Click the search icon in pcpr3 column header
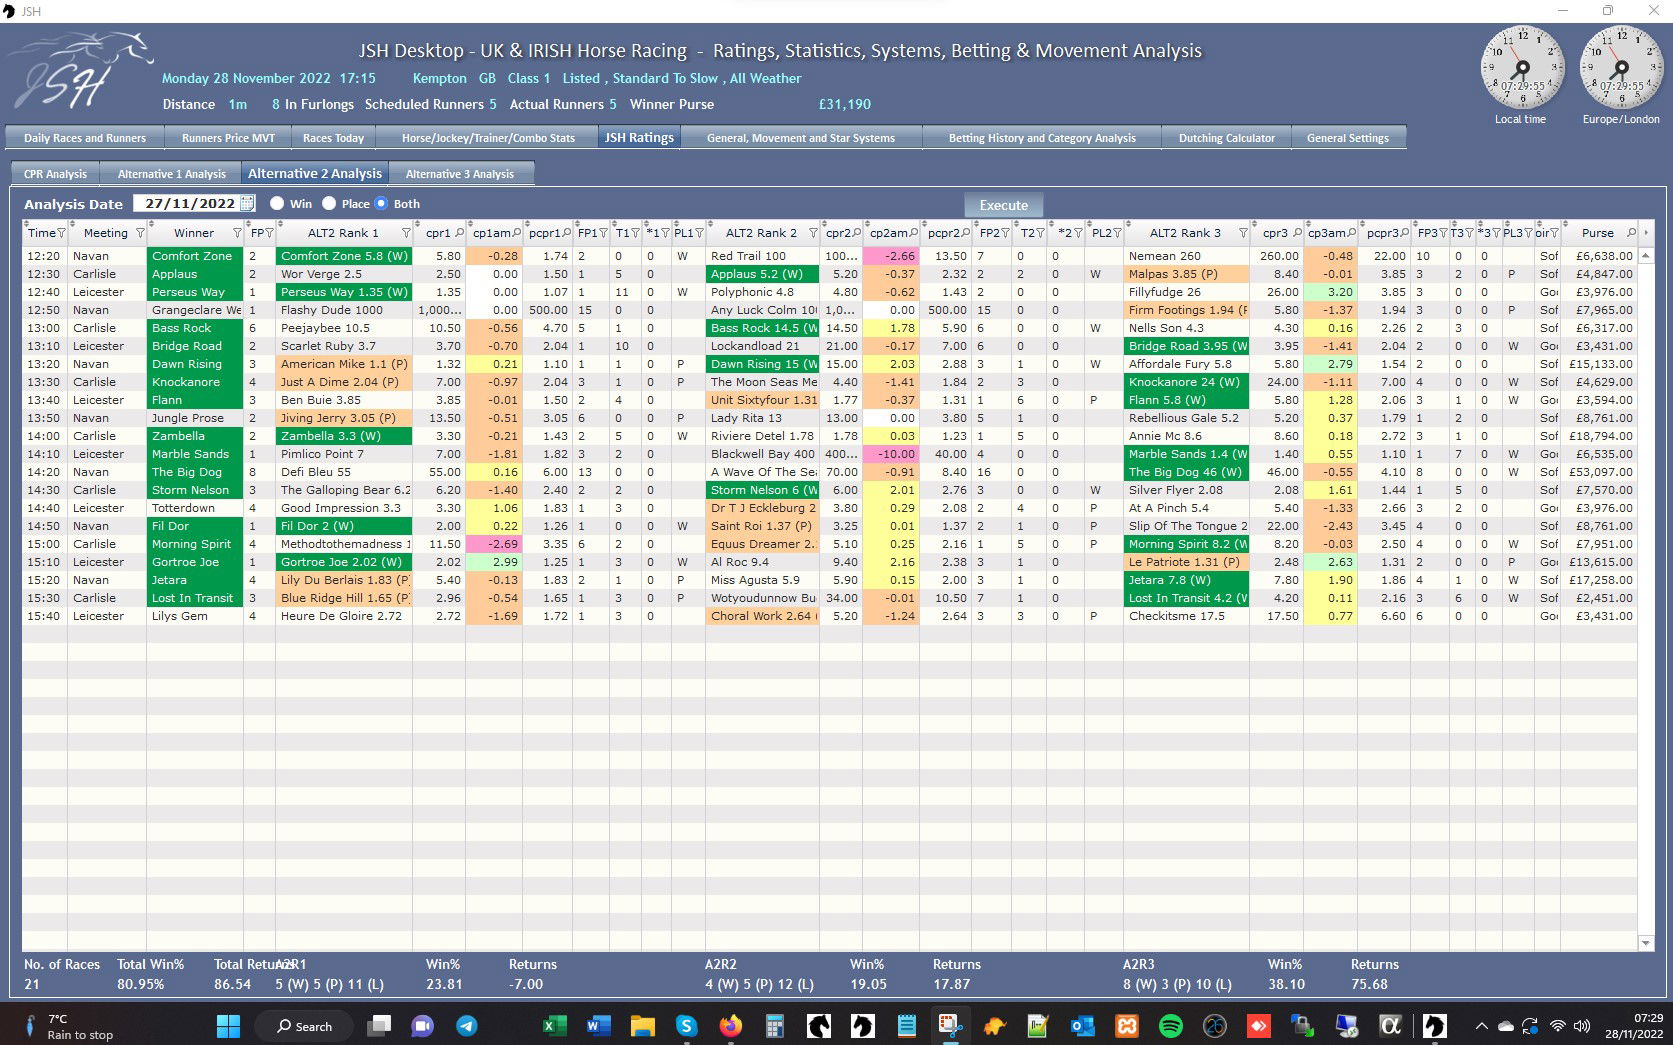This screenshot has height=1045, width=1673. (1406, 233)
